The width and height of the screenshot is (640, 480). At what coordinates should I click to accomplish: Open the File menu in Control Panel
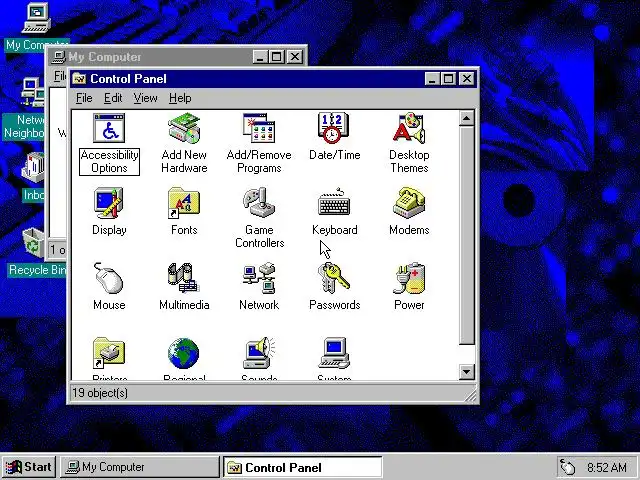coord(84,98)
